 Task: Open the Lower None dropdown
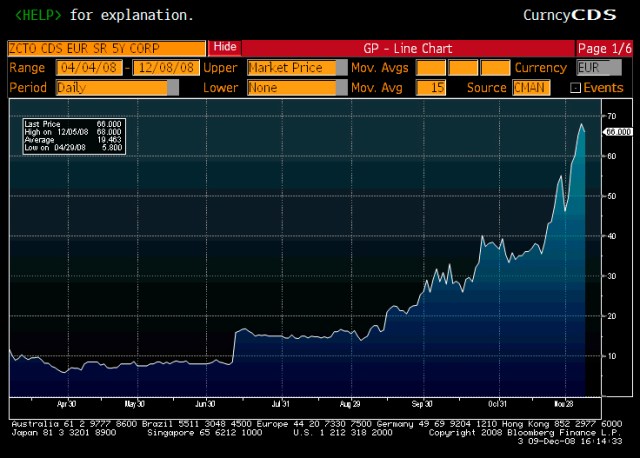[297, 88]
